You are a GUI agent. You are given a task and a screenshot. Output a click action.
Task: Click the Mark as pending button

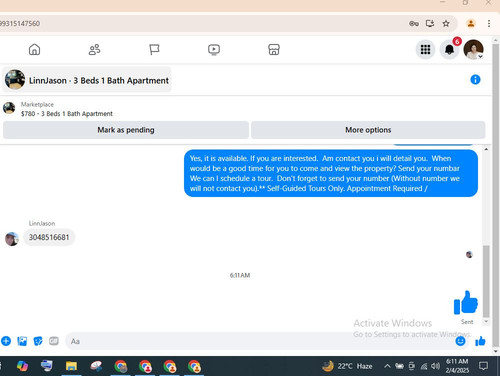point(126,130)
